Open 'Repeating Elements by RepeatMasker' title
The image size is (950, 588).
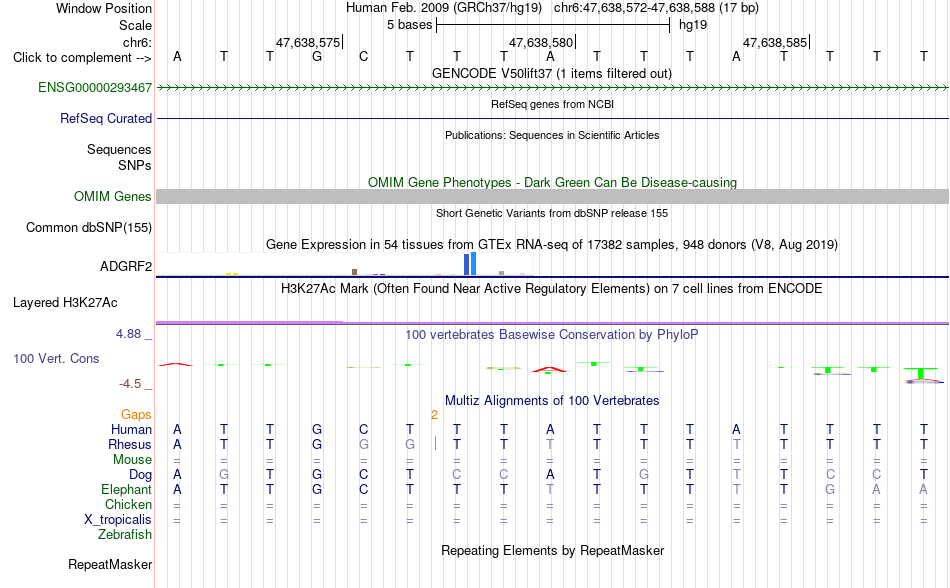pyautogui.click(x=552, y=550)
